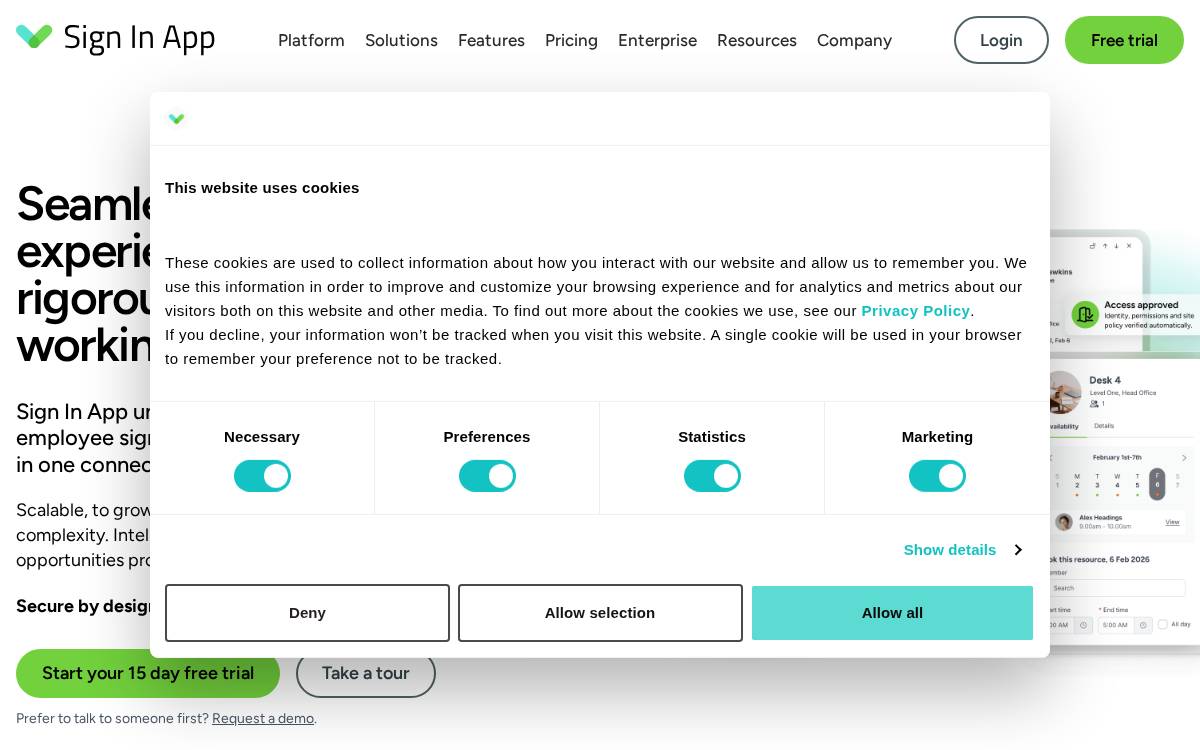The height and width of the screenshot is (750, 1200).
Task: Open the Platform menu
Action: (311, 40)
